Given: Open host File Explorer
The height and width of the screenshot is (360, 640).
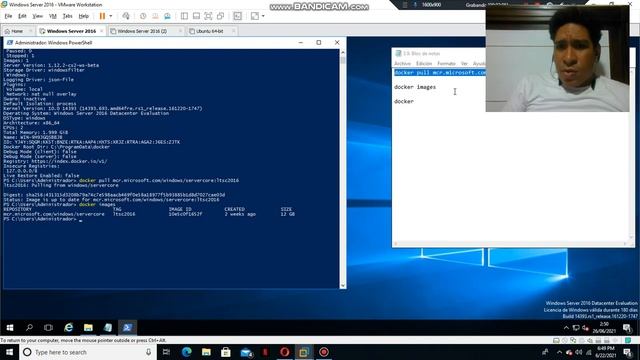Looking at the screenshot, I should point(206,352).
